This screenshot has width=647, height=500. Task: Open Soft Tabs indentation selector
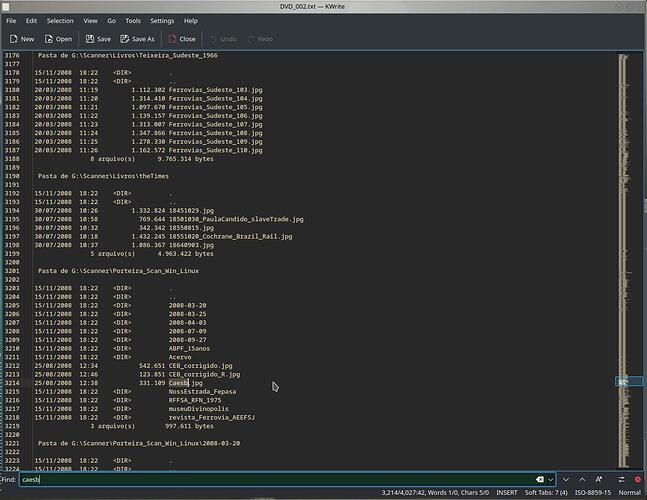[546, 493]
